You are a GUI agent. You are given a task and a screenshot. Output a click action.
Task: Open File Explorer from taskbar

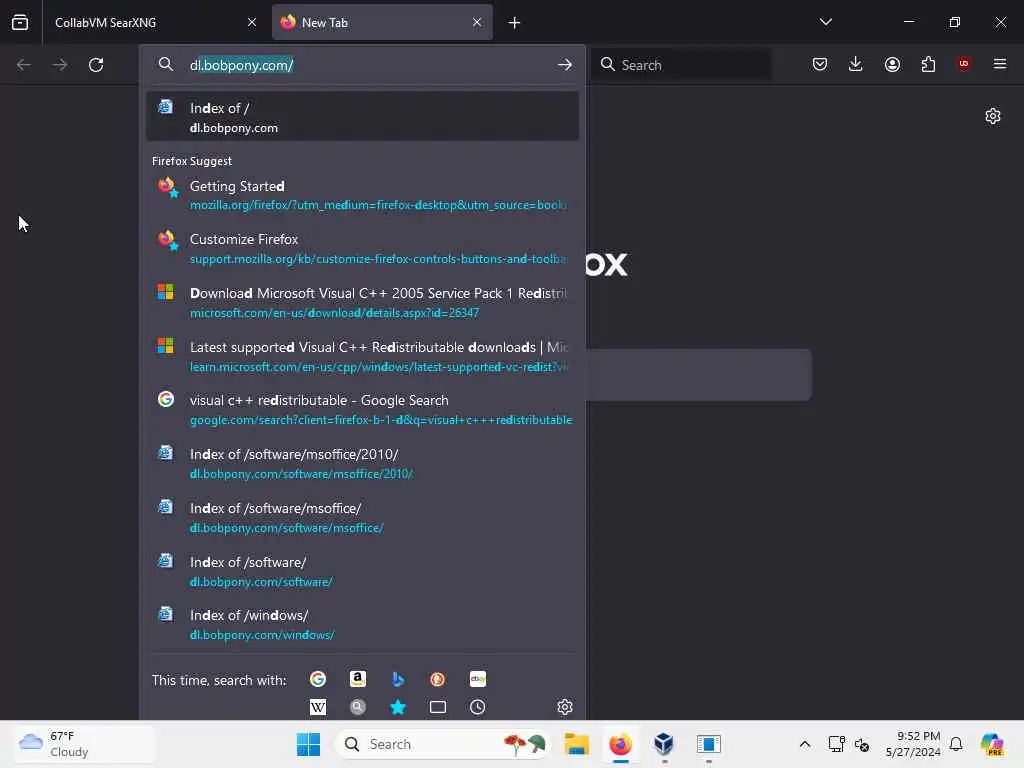577,744
